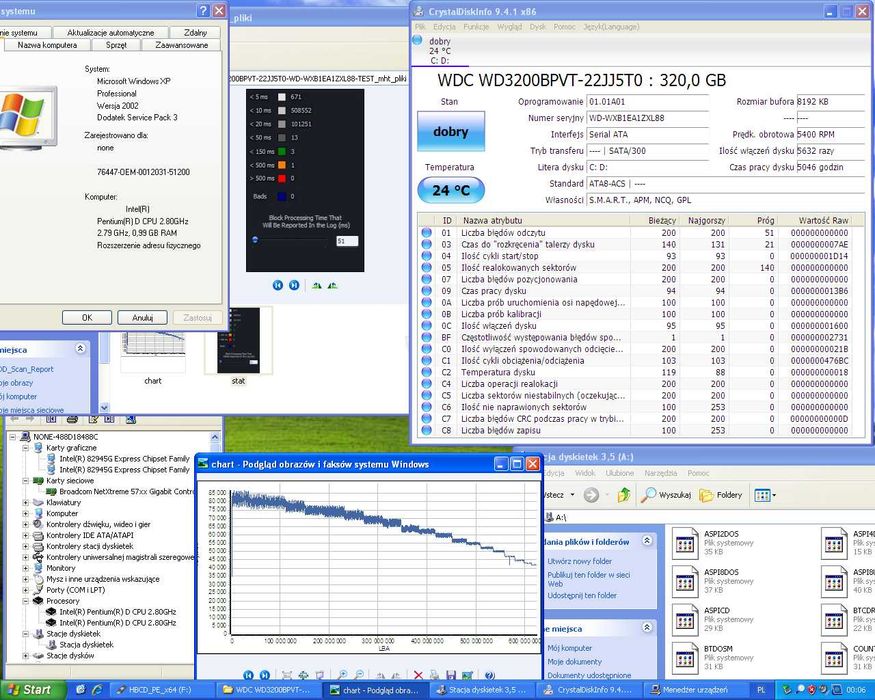
Task: Click PL language indicator in taskbar
Action: point(761,690)
